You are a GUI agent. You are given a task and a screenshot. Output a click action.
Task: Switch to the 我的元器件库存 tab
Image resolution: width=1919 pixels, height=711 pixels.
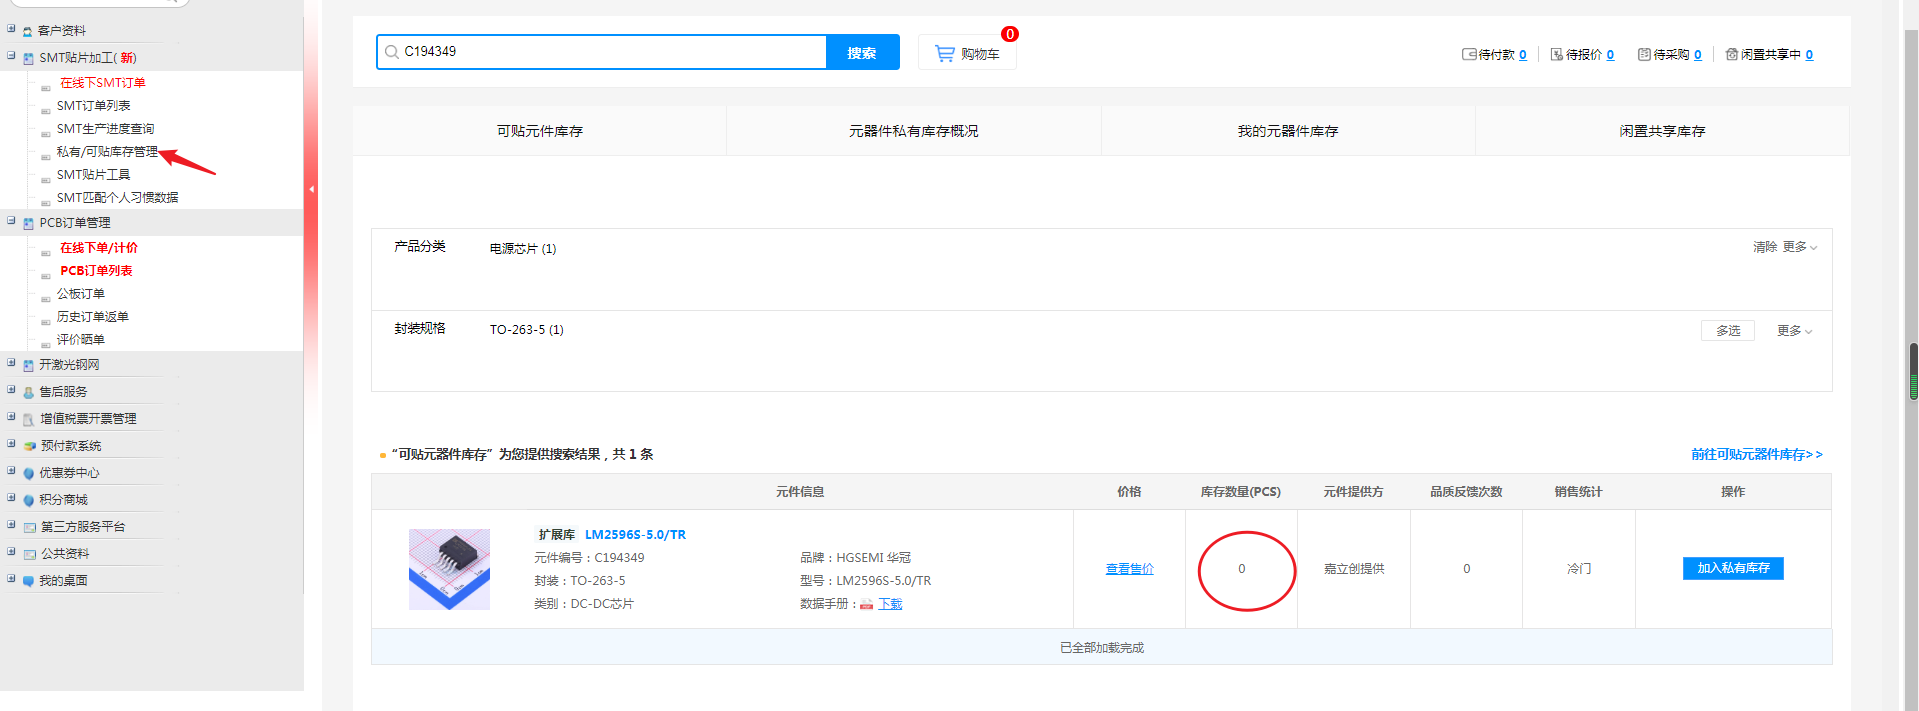click(x=1287, y=131)
